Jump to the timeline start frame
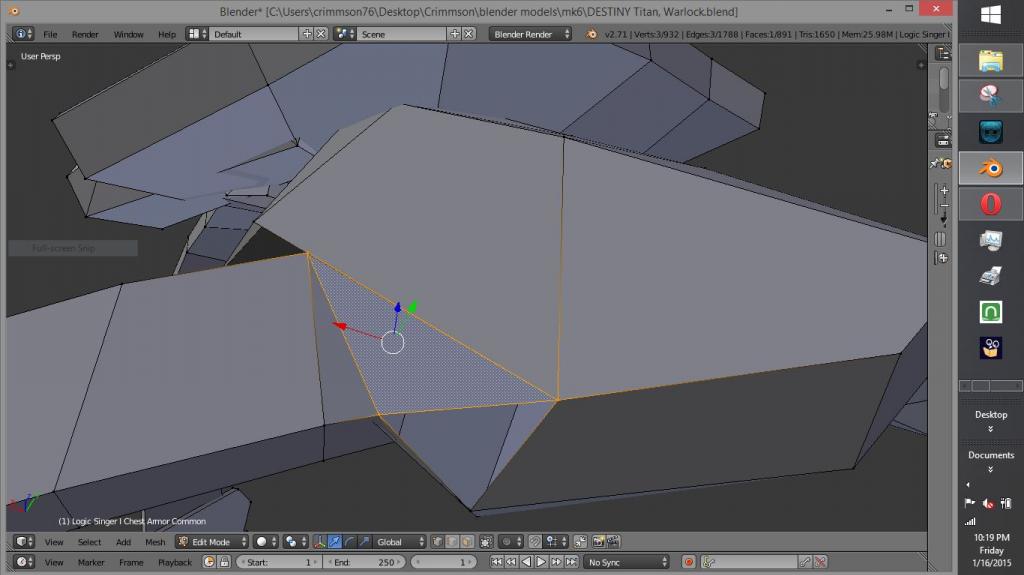 497,562
